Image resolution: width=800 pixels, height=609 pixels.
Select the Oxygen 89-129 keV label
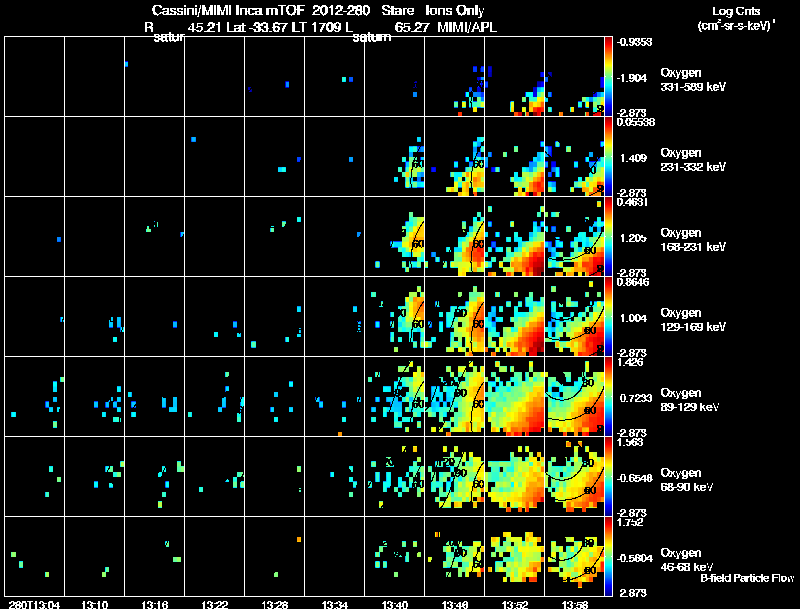pos(689,400)
